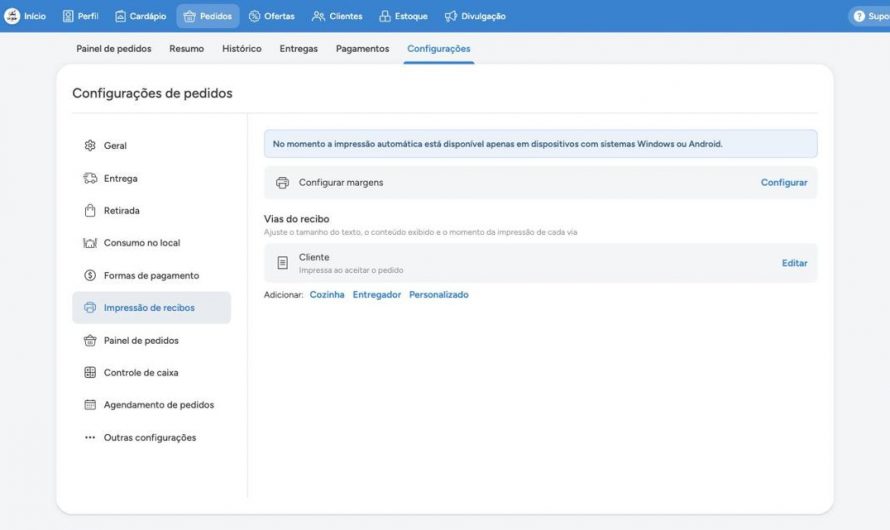Go to Estoque in the top bar
The width and height of the screenshot is (890, 530).
click(x=404, y=16)
